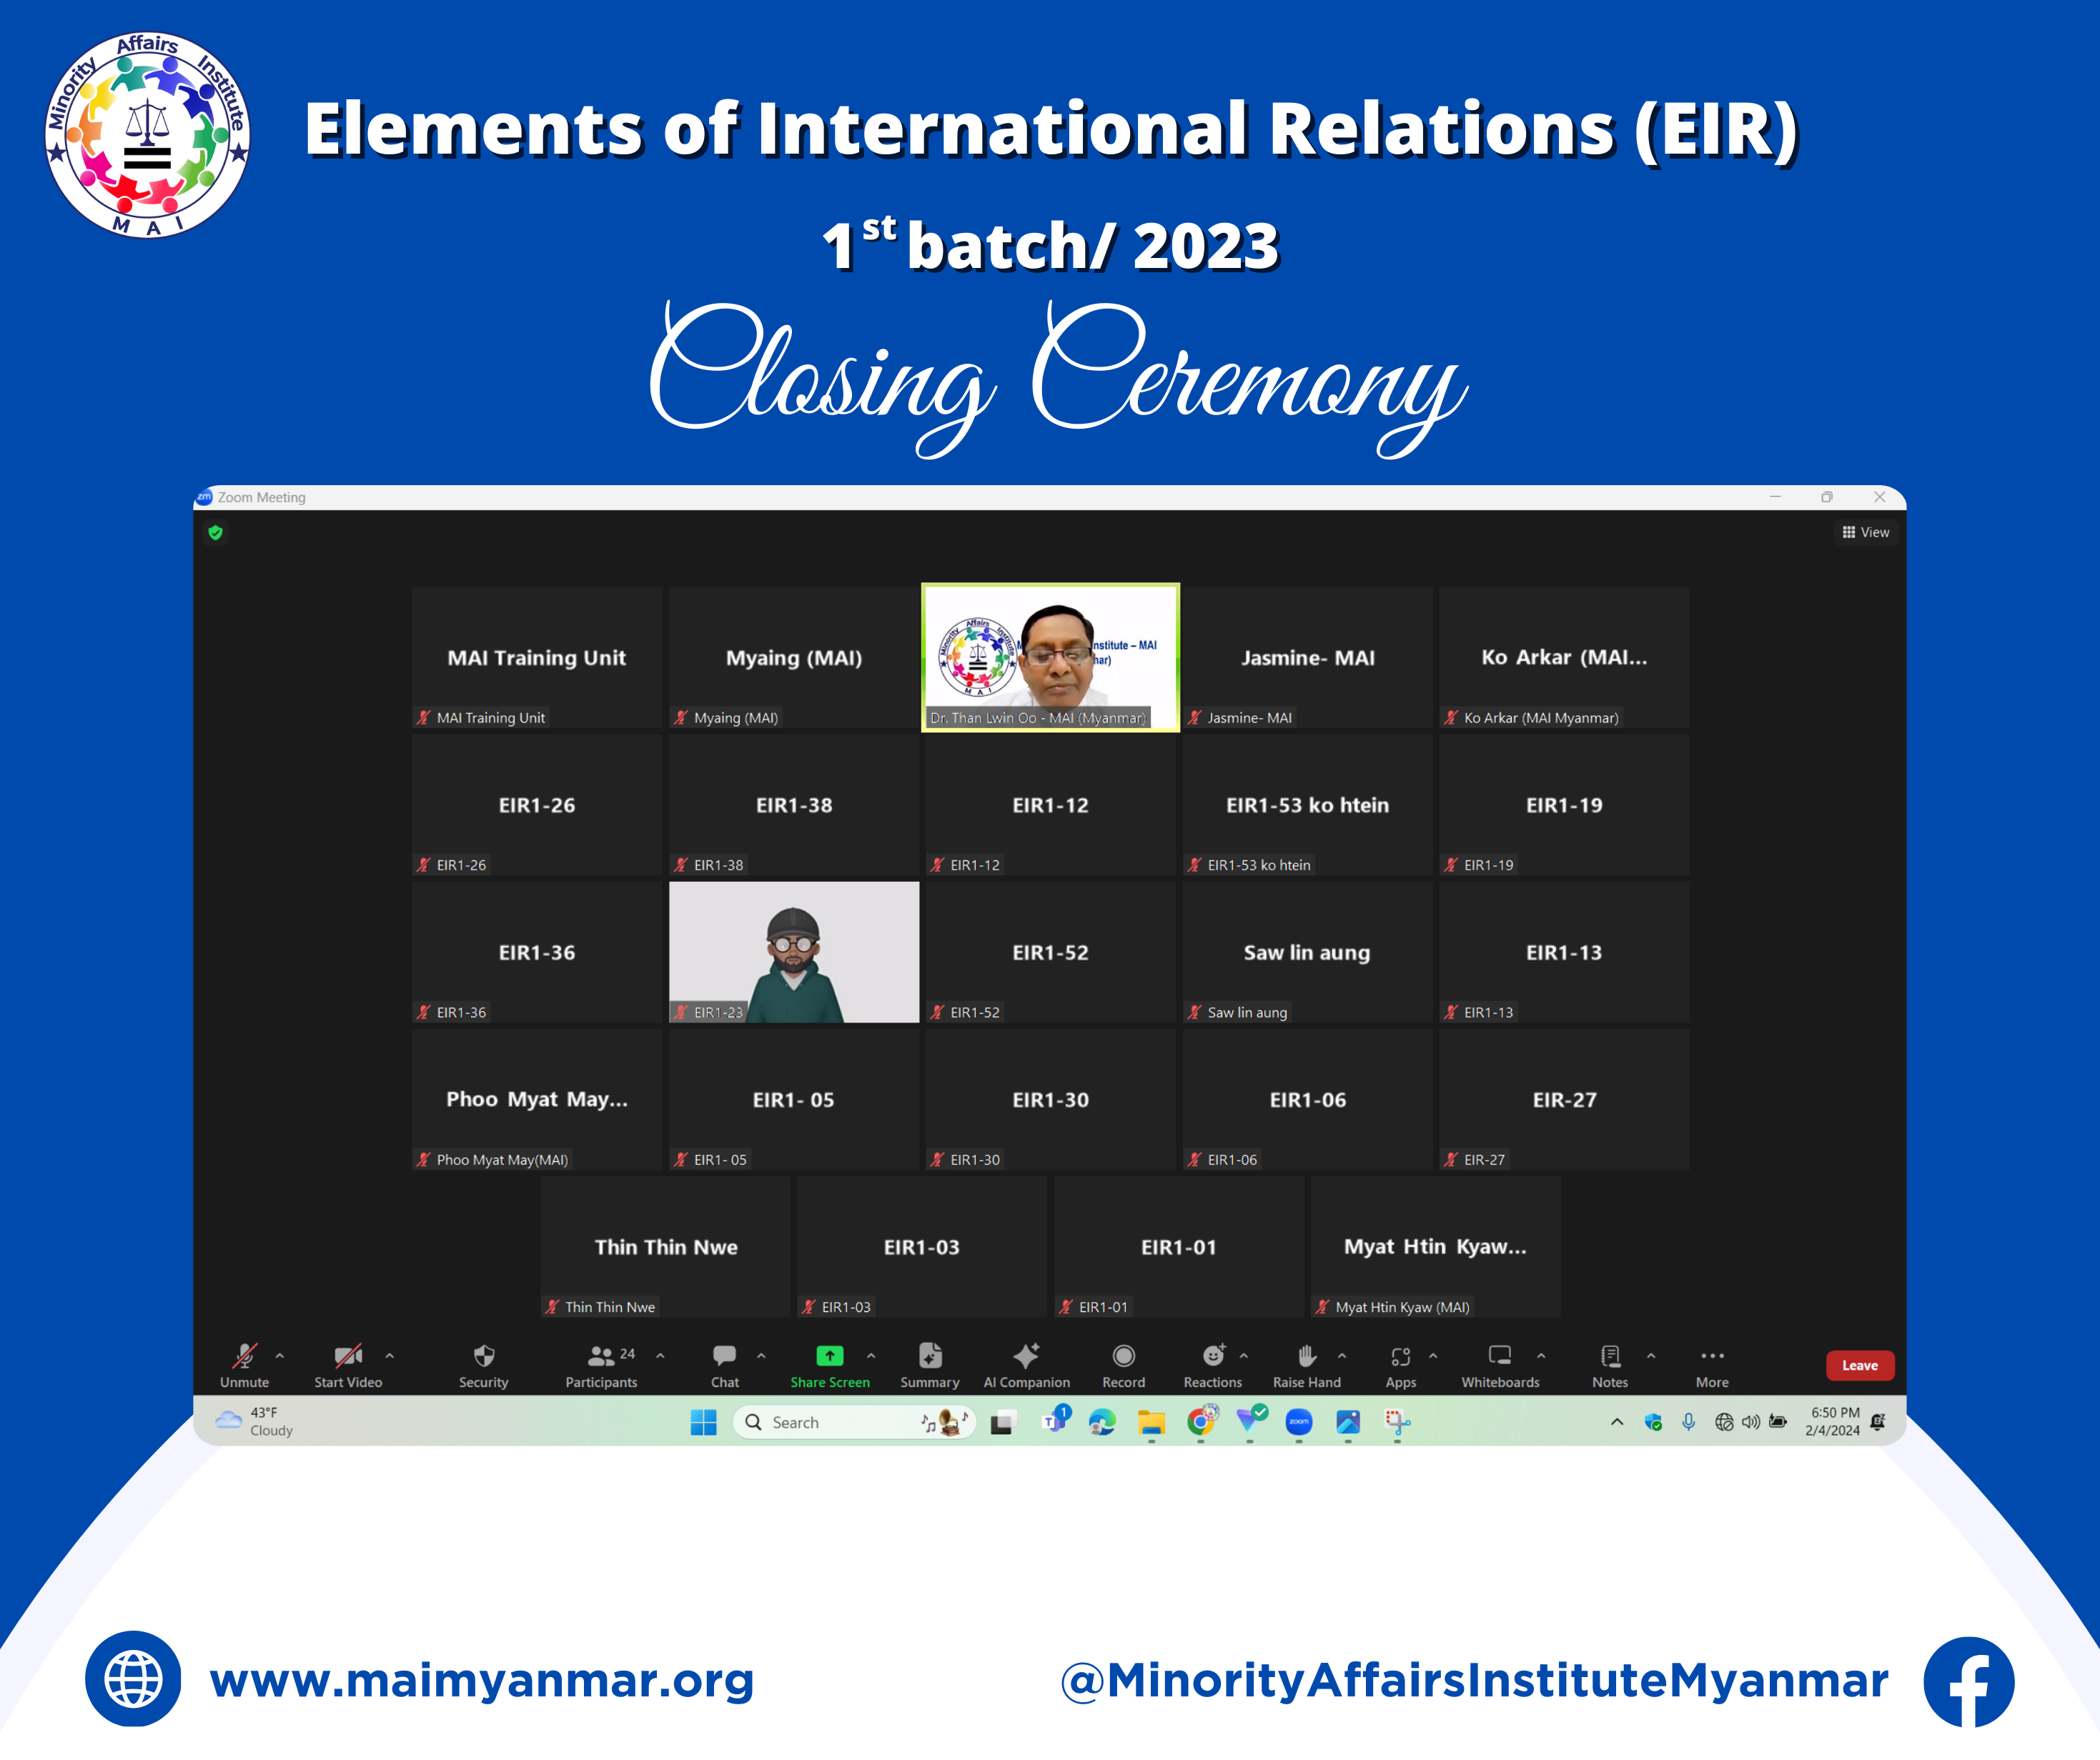Open volume control in system tray
2100x1760 pixels.
1751,1422
